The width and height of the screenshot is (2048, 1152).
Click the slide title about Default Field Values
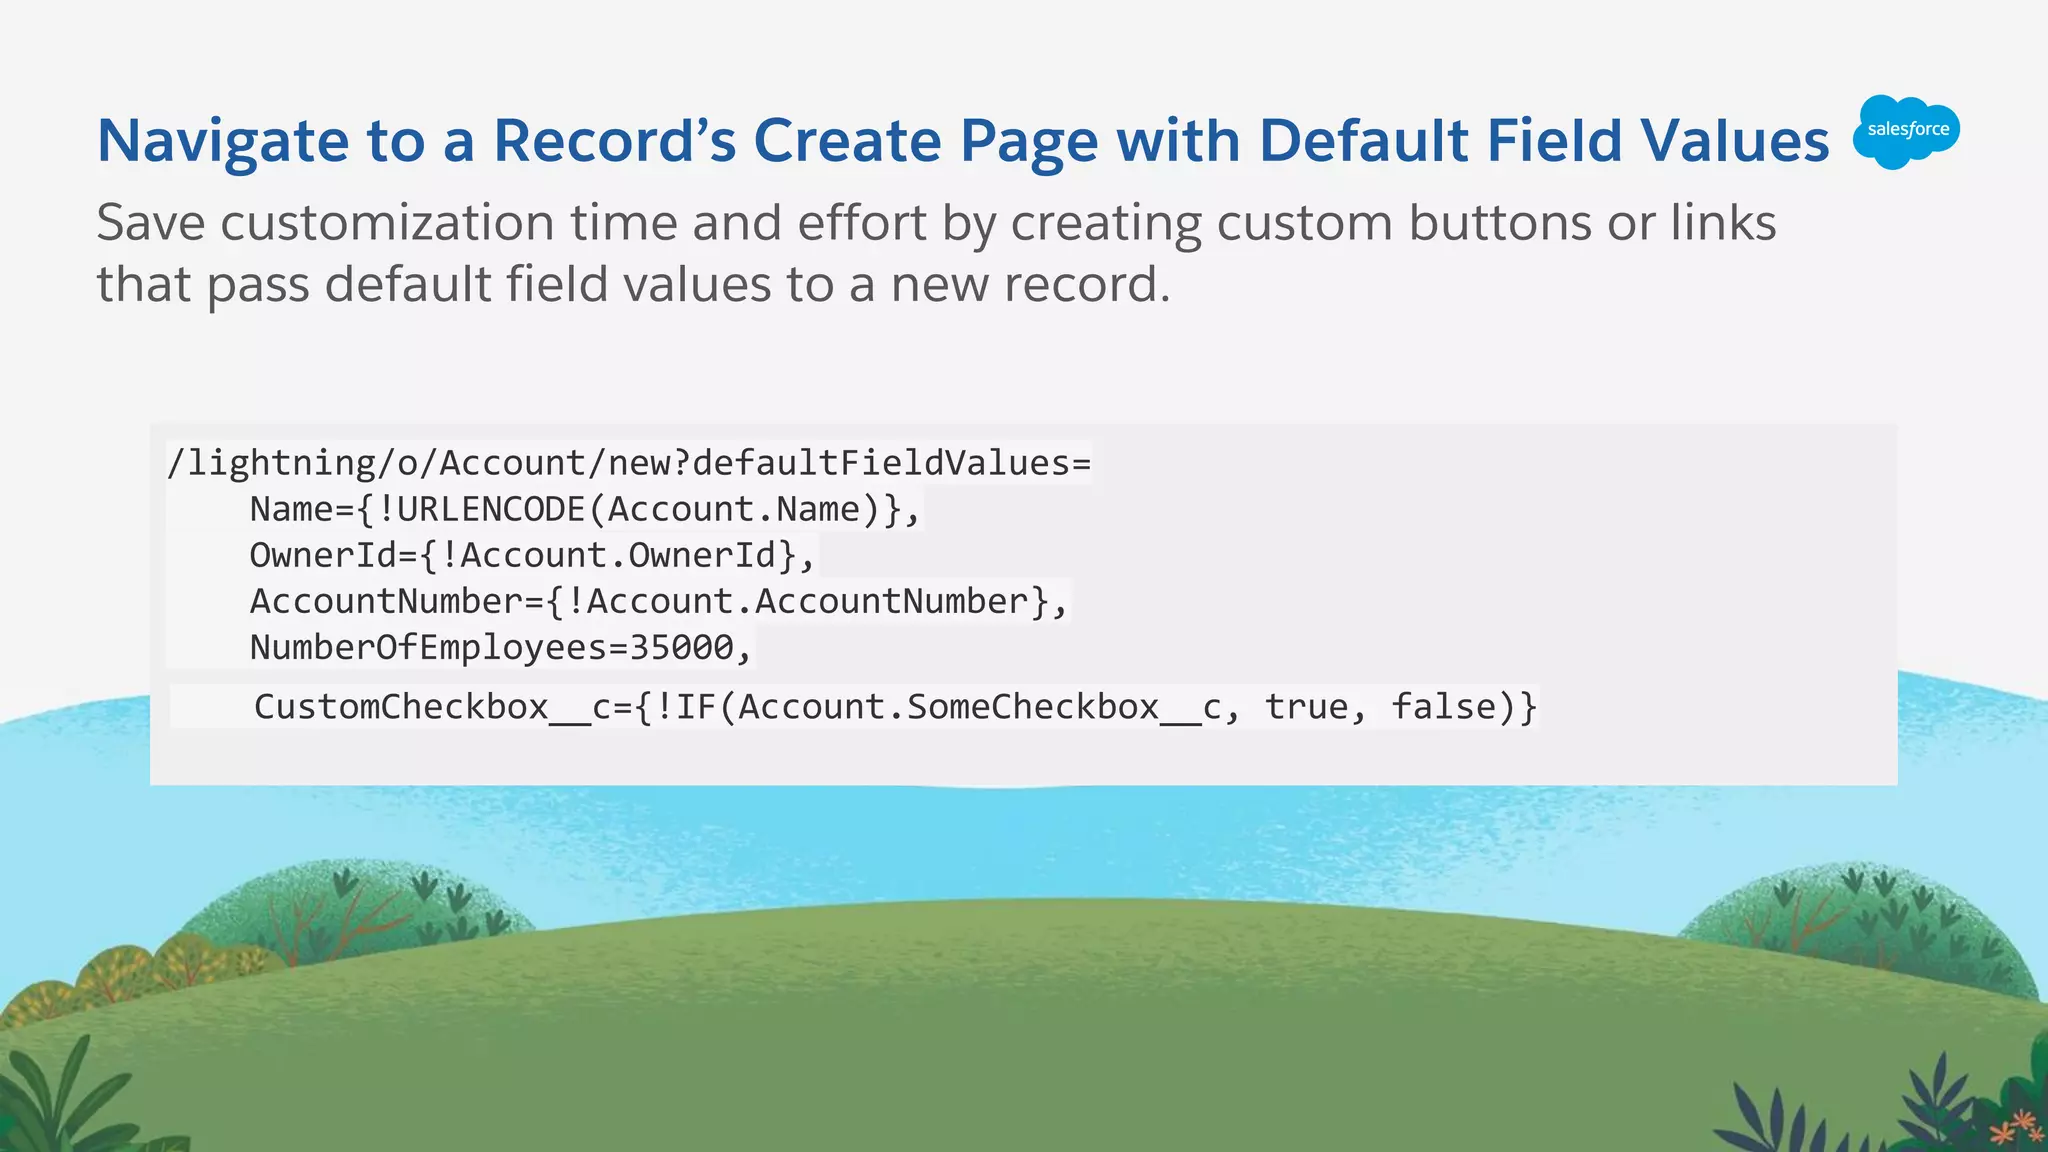[x=963, y=140]
